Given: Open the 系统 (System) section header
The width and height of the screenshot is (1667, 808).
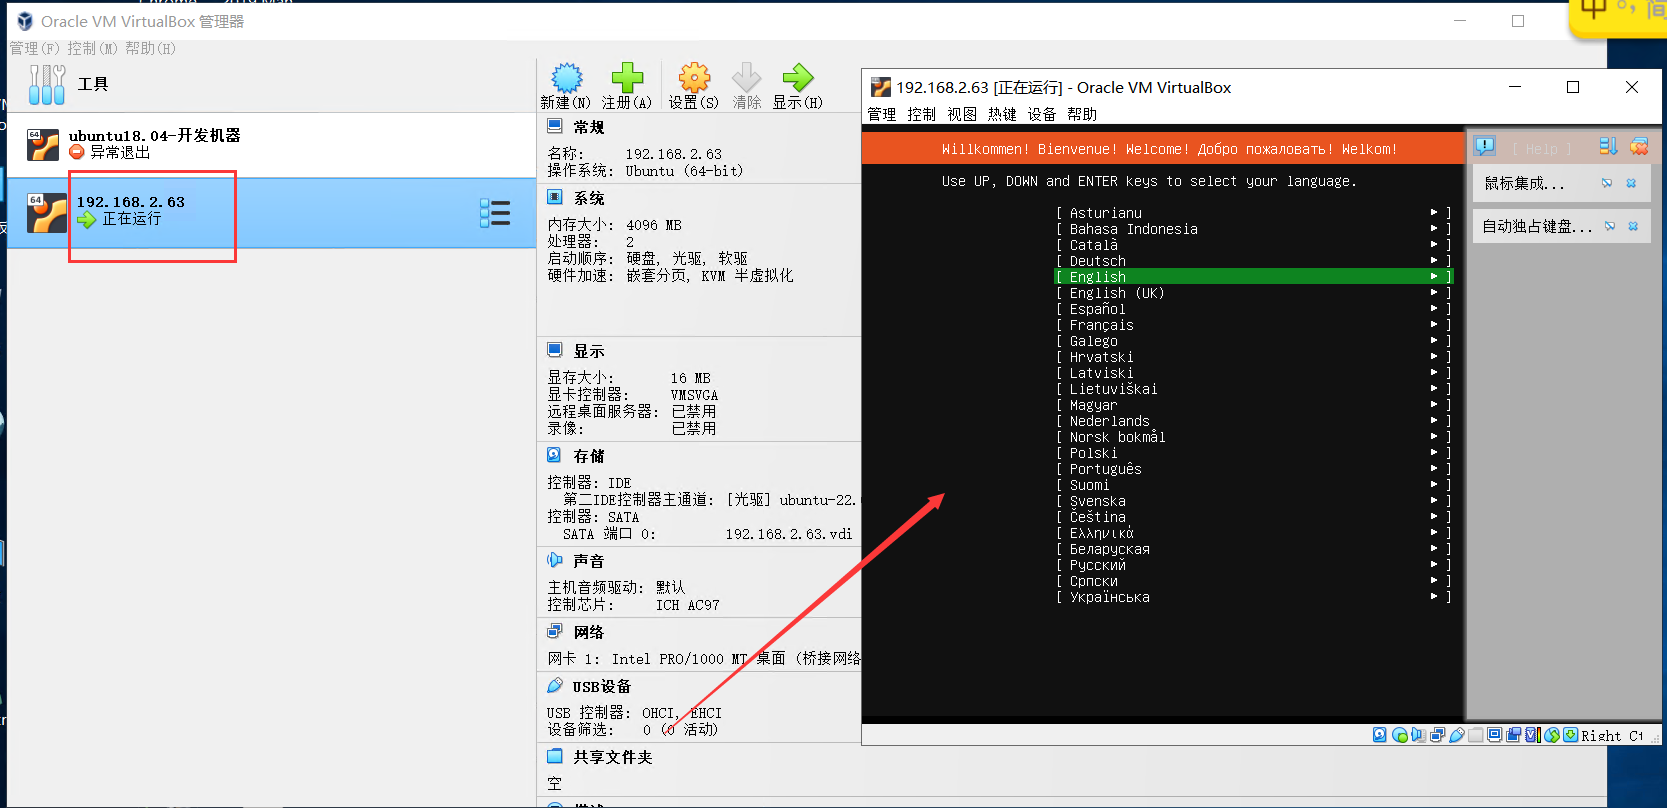Looking at the screenshot, I should (589, 198).
